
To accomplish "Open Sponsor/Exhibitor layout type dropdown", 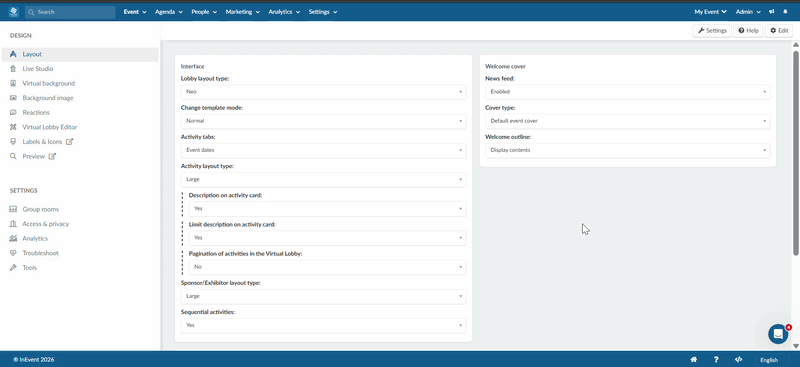I will (323, 296).
